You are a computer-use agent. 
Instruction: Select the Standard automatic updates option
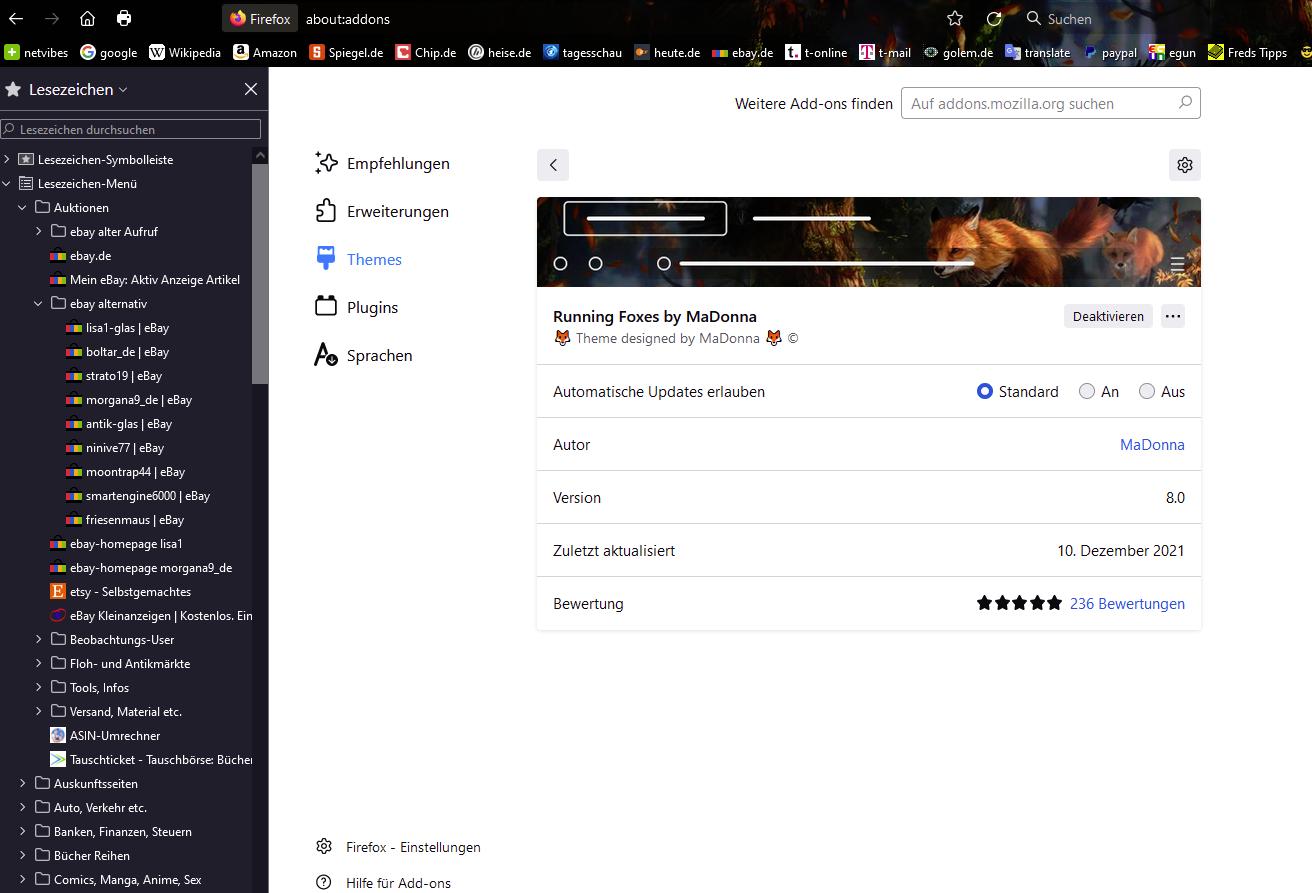coord(985,392)
